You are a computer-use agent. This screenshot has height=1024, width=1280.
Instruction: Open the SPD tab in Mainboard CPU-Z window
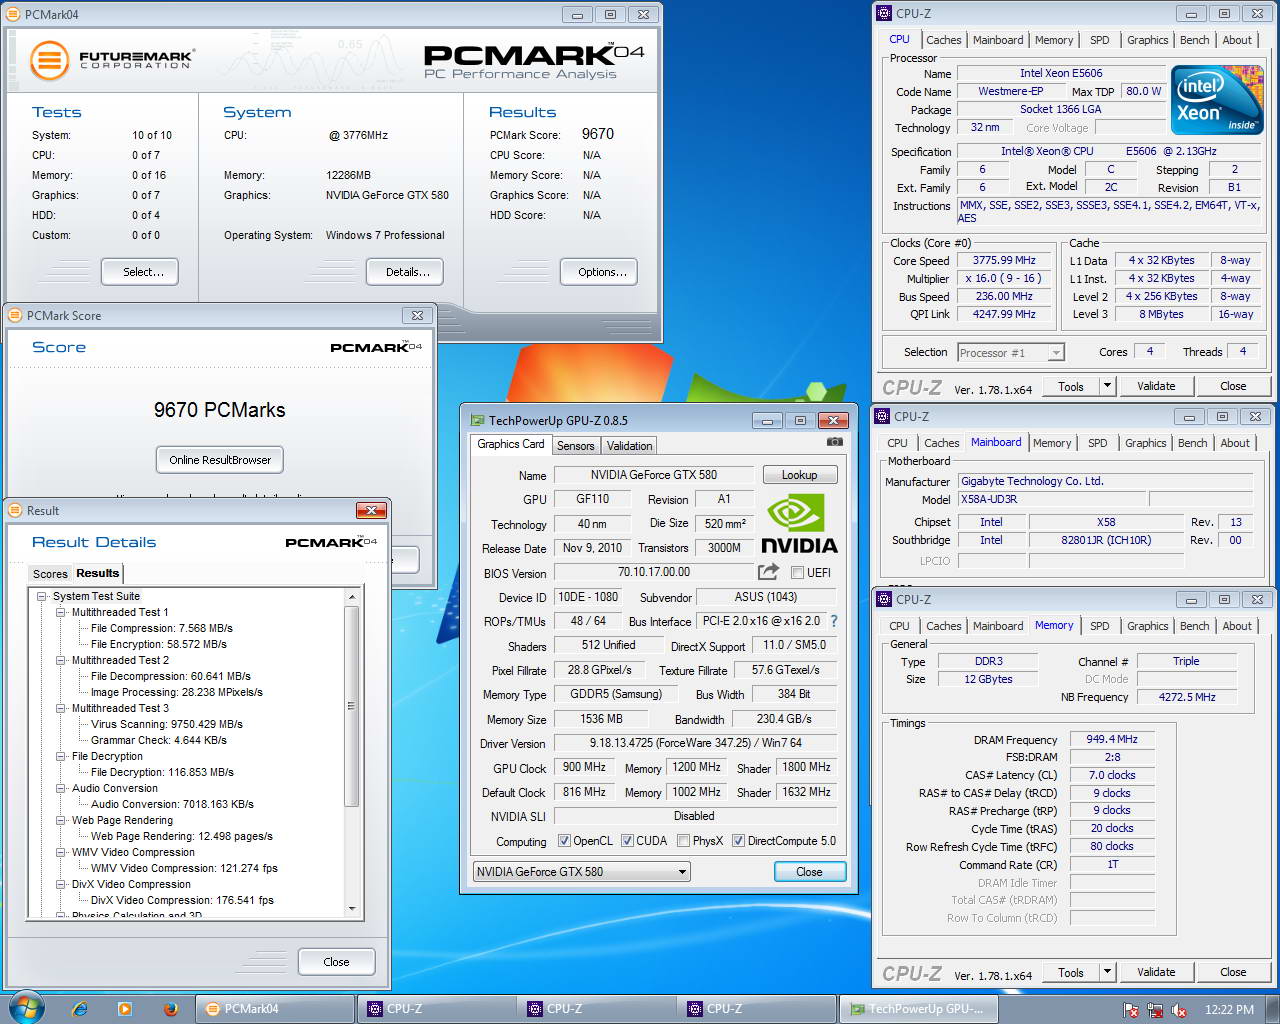click(1098, 443)
